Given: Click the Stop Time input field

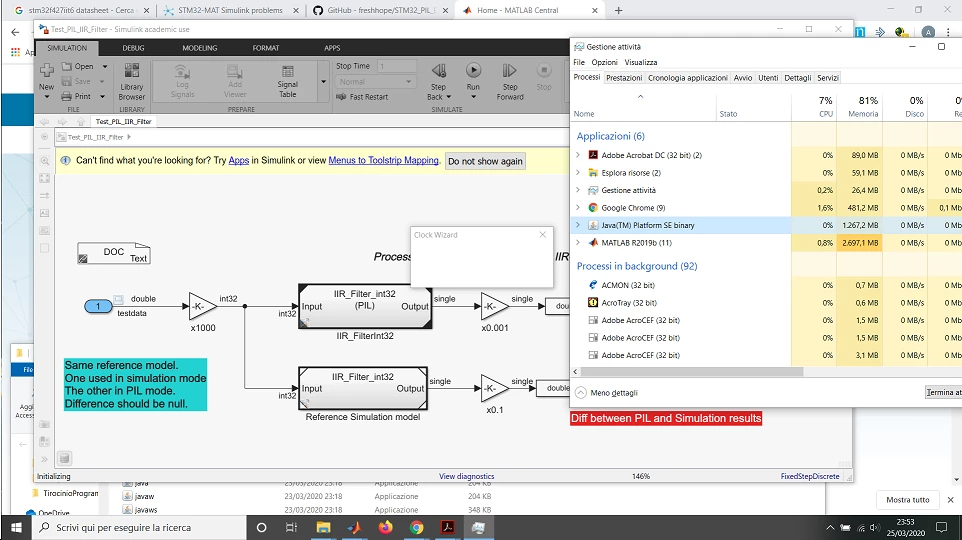Looking at the screenshot, I should (x=396, y=66).
